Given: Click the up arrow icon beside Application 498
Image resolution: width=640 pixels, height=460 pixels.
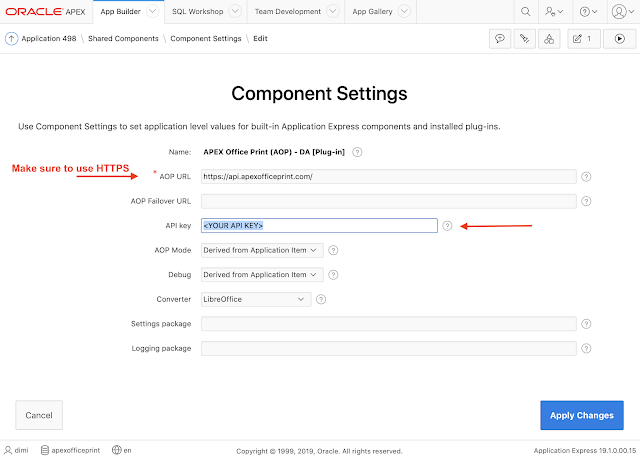Looking at the screenshot, I should tap(10, 39).
